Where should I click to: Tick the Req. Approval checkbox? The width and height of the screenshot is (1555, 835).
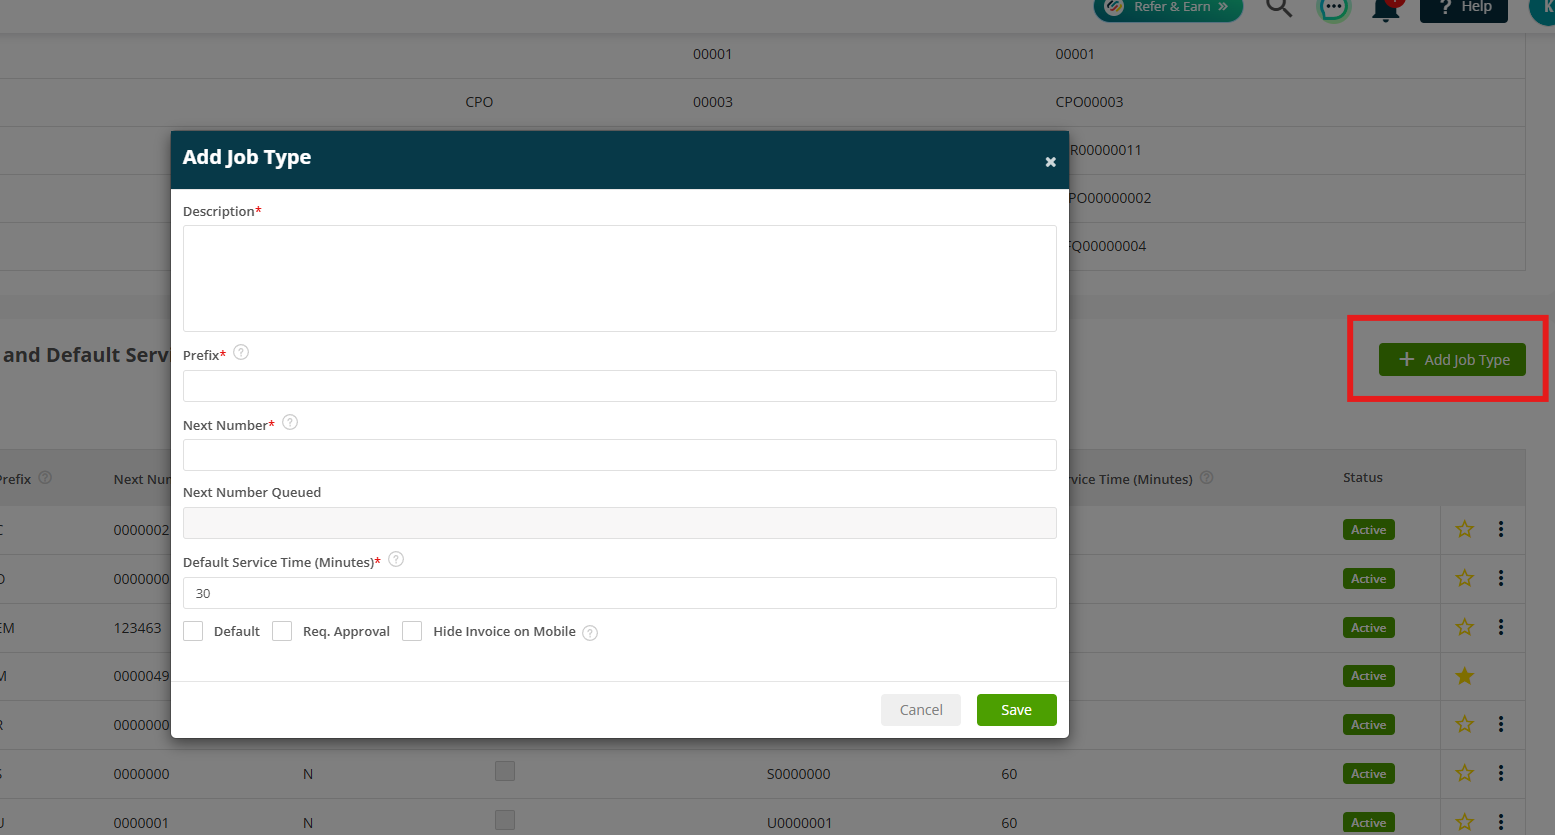coord(282,631)
